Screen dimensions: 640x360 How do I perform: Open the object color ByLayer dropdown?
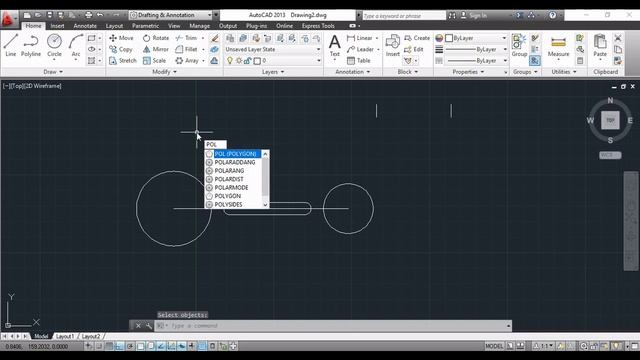(x=476, y=38)
